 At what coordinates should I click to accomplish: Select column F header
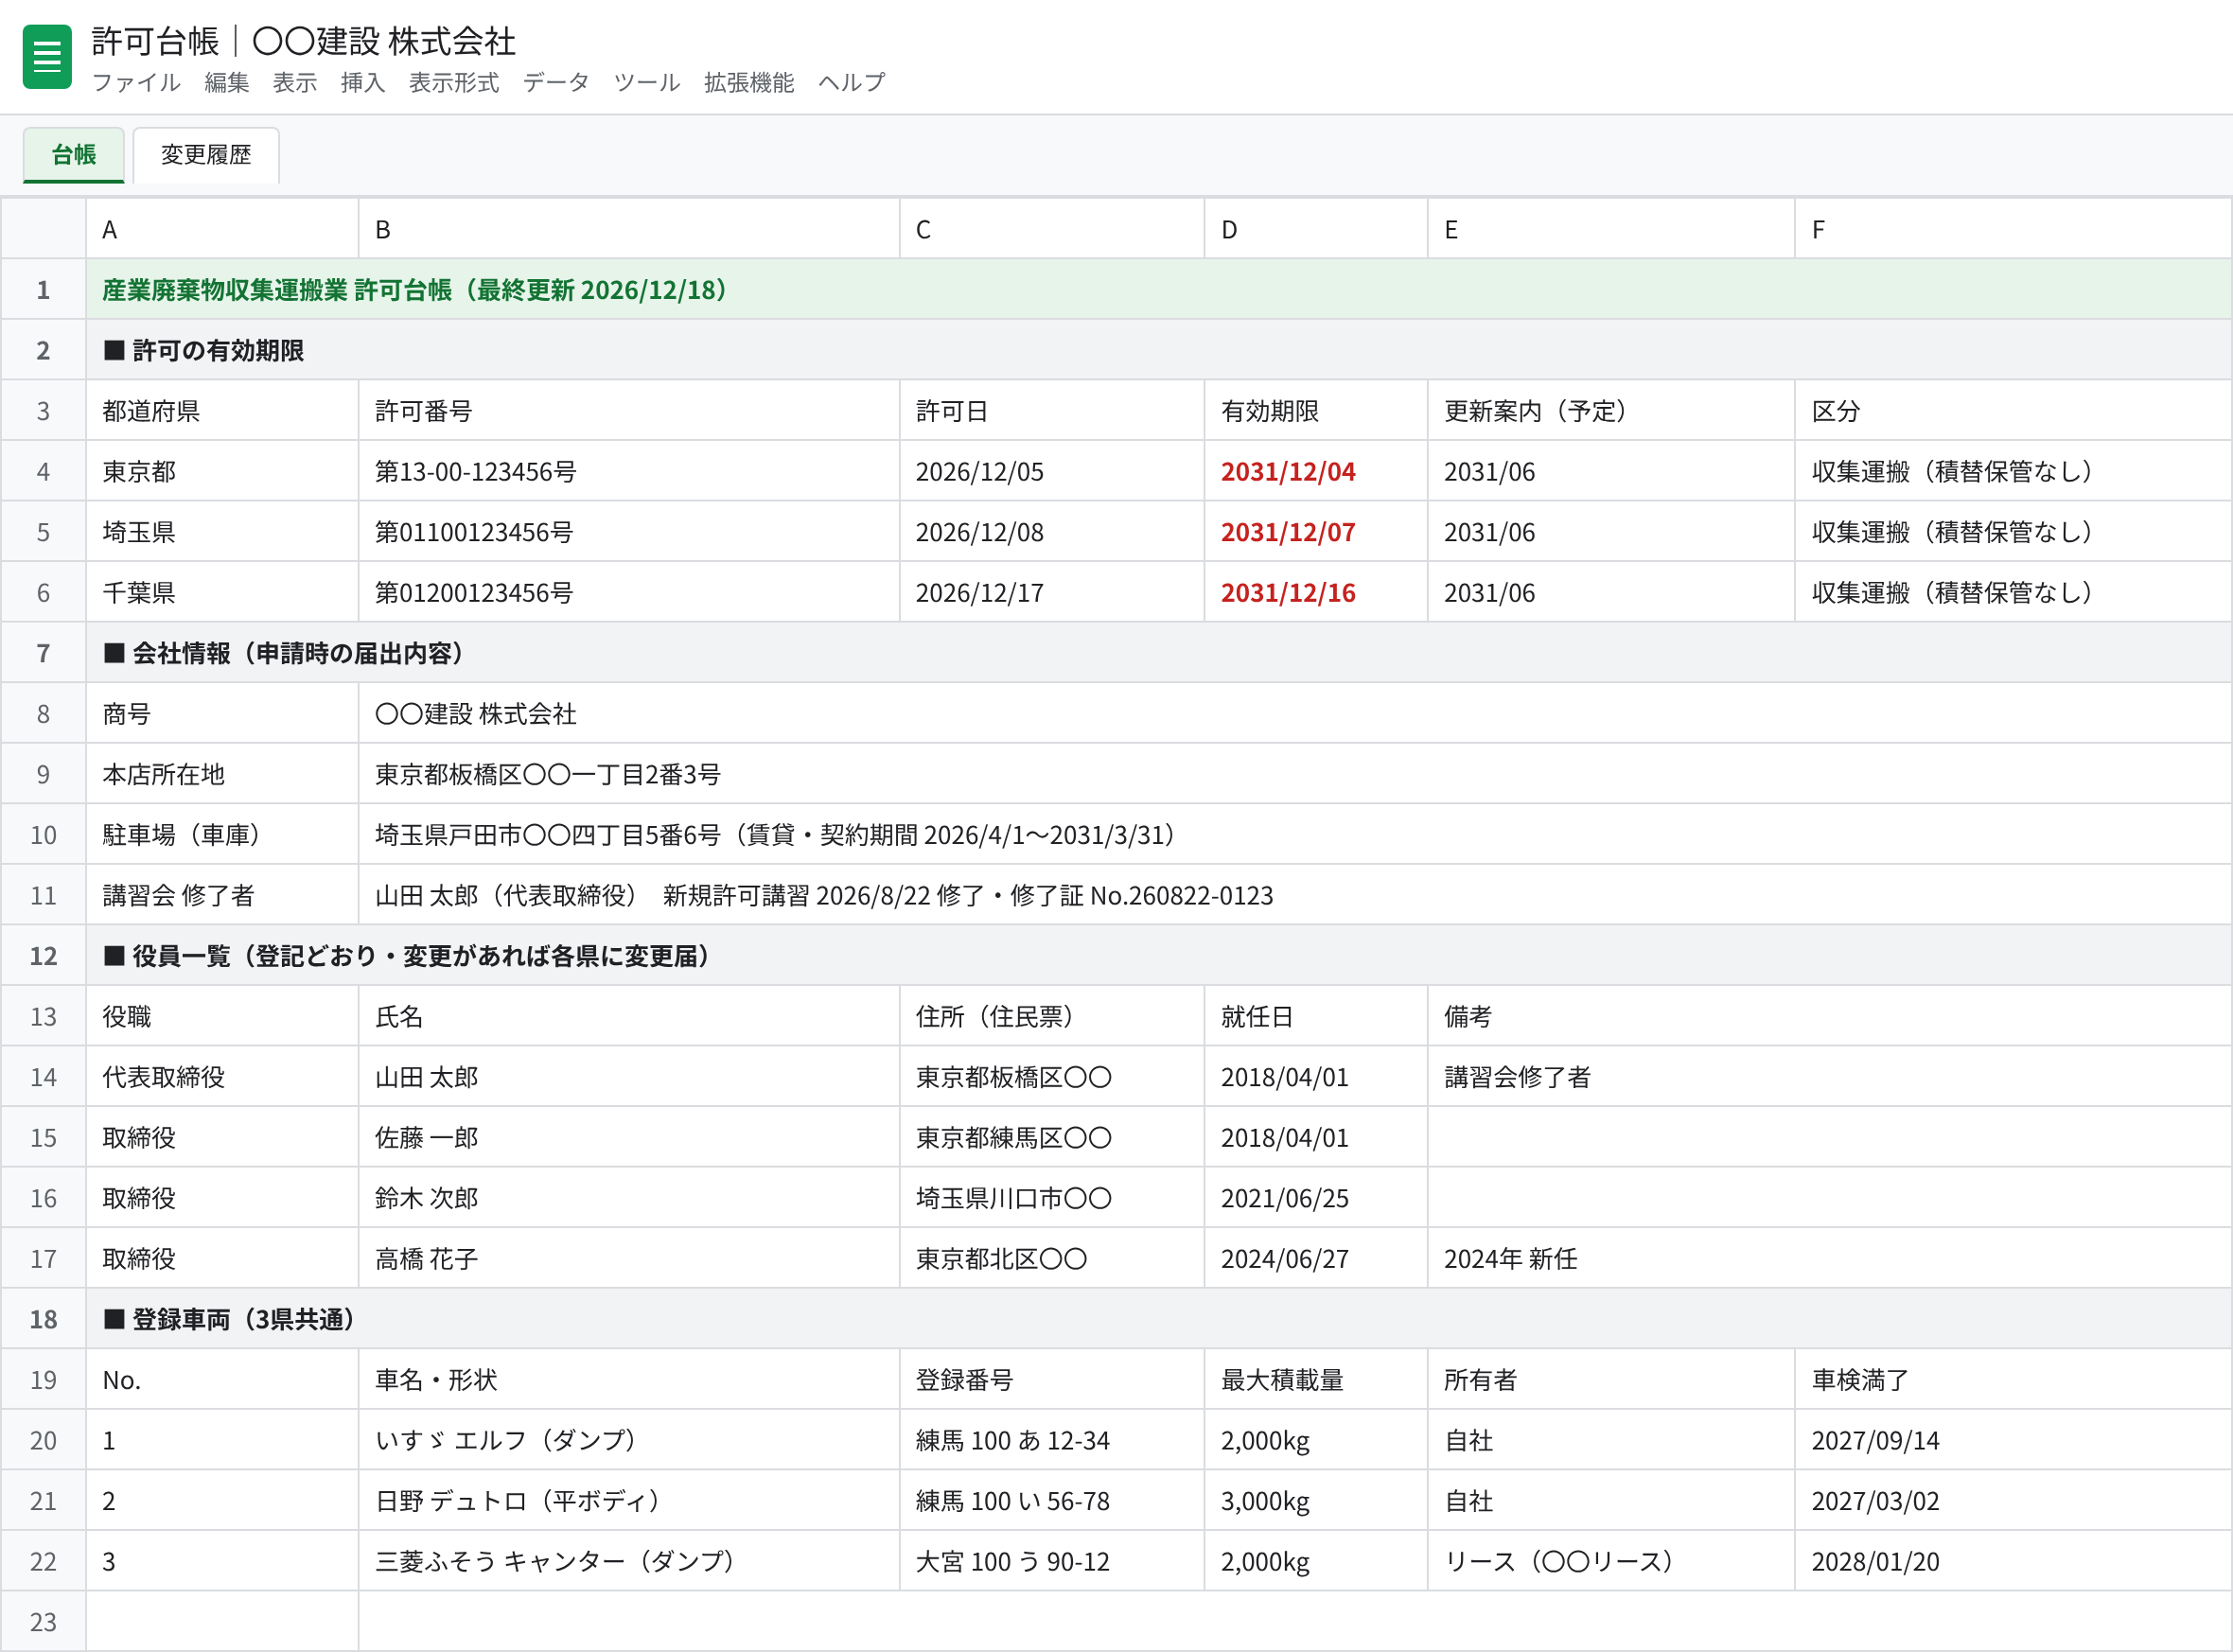tap(2013, 229)
